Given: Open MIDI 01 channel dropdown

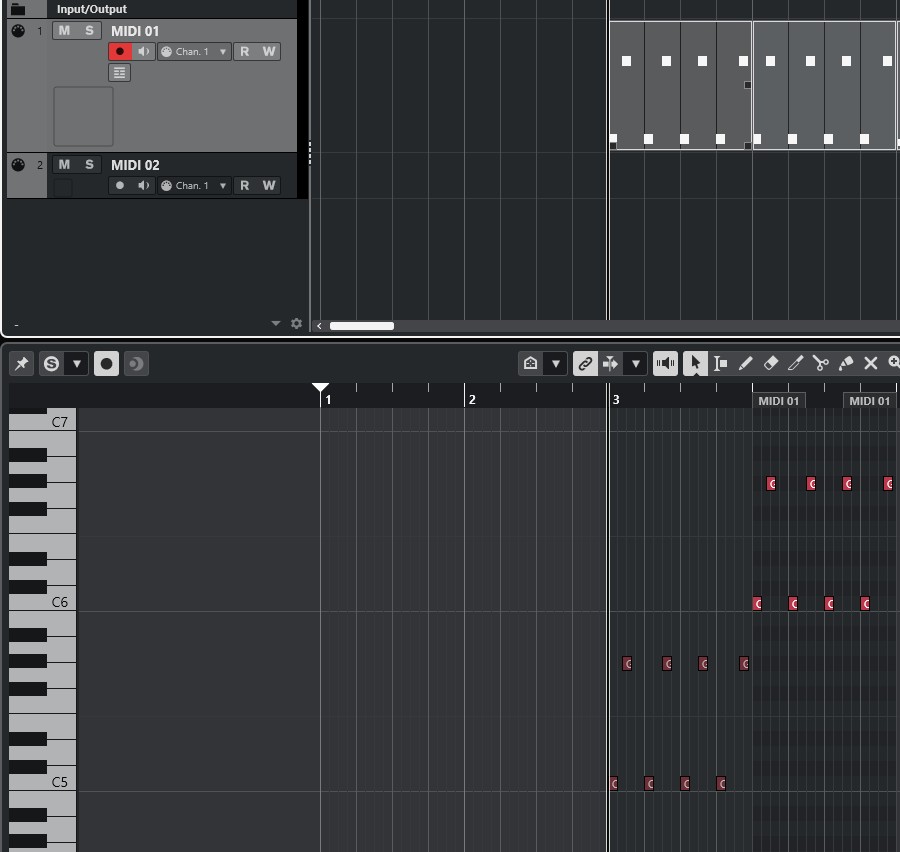Looking at the screenshot, I should pos(195,52).
